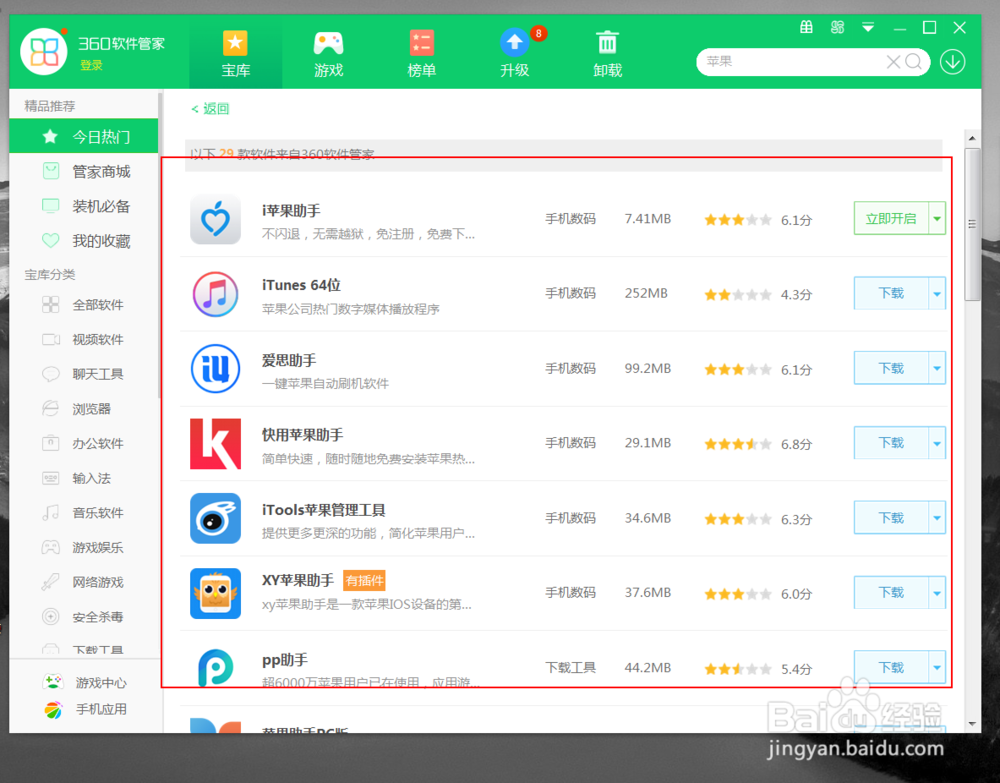Expand the dropdown beside 立即开启

tap(937, 219)
